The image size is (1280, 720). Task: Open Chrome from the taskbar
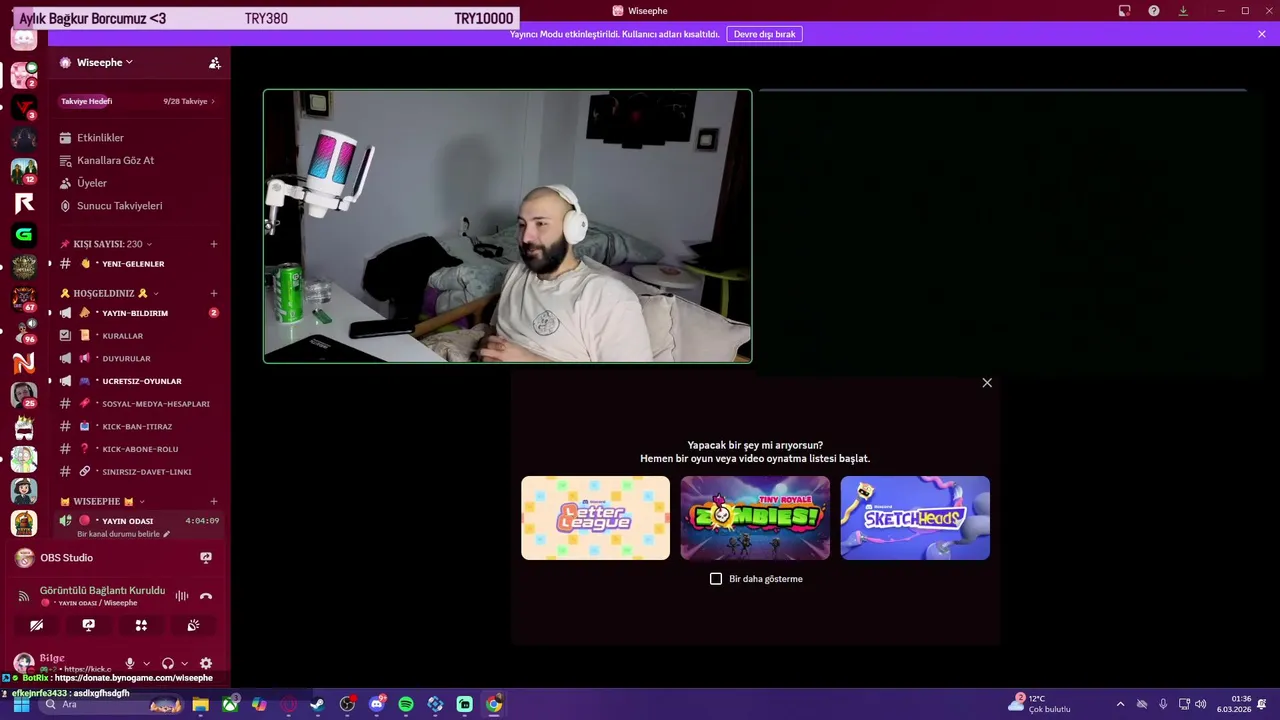494,704
